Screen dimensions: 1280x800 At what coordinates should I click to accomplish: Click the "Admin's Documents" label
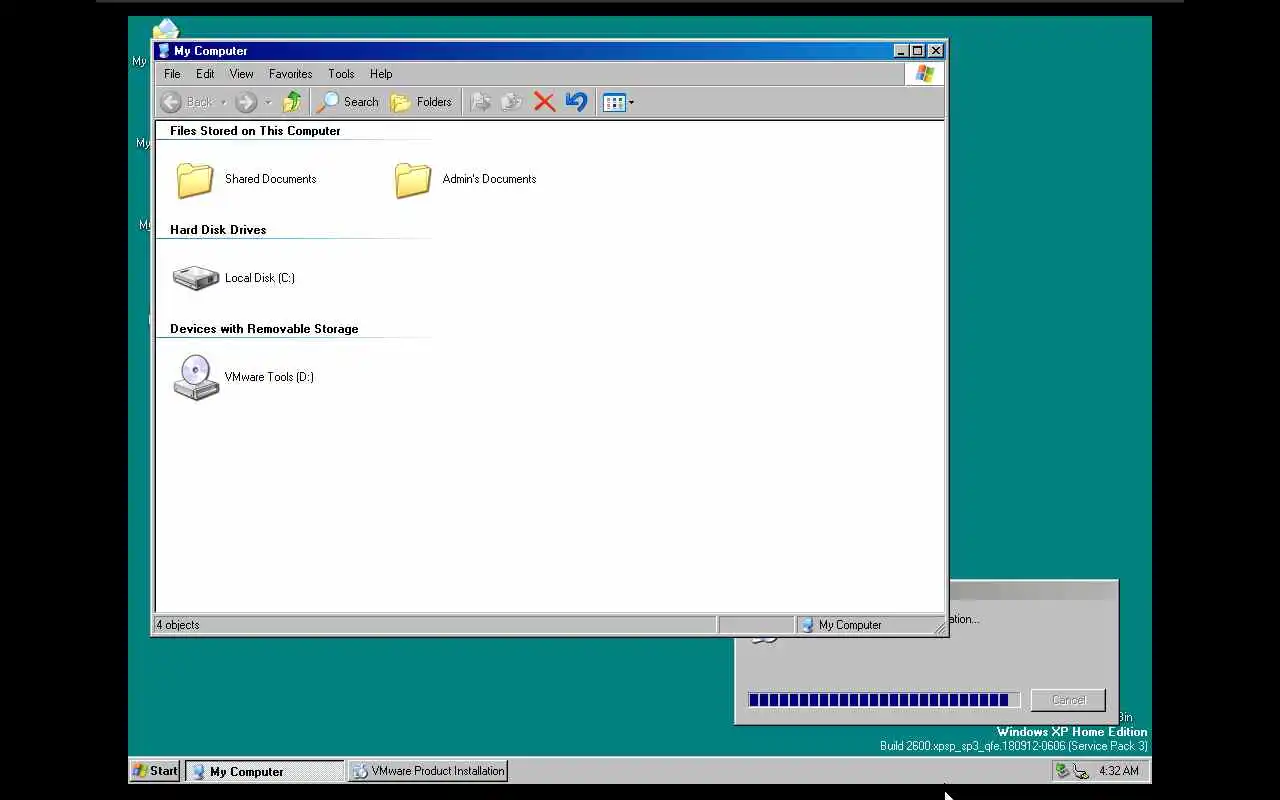click(x=489, y=179)
